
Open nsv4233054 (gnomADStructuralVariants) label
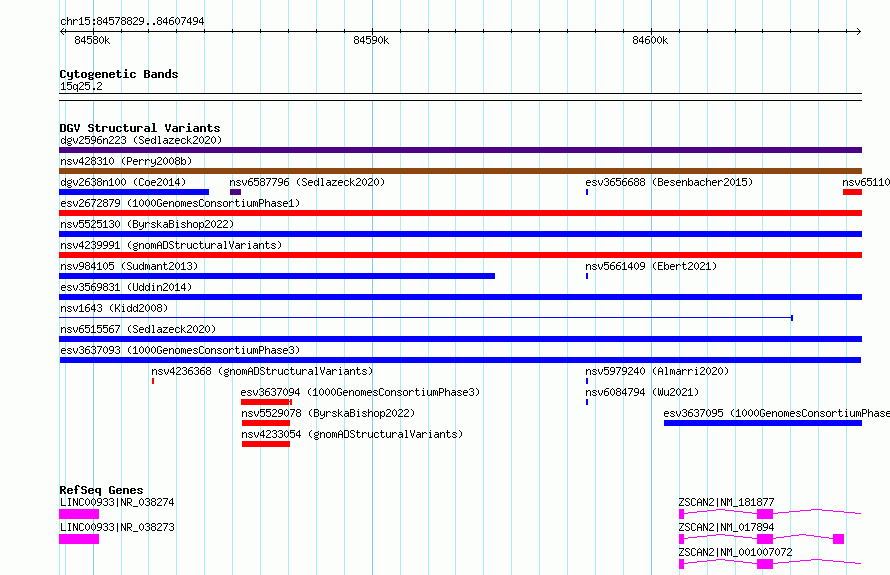(x=352, y=434)
